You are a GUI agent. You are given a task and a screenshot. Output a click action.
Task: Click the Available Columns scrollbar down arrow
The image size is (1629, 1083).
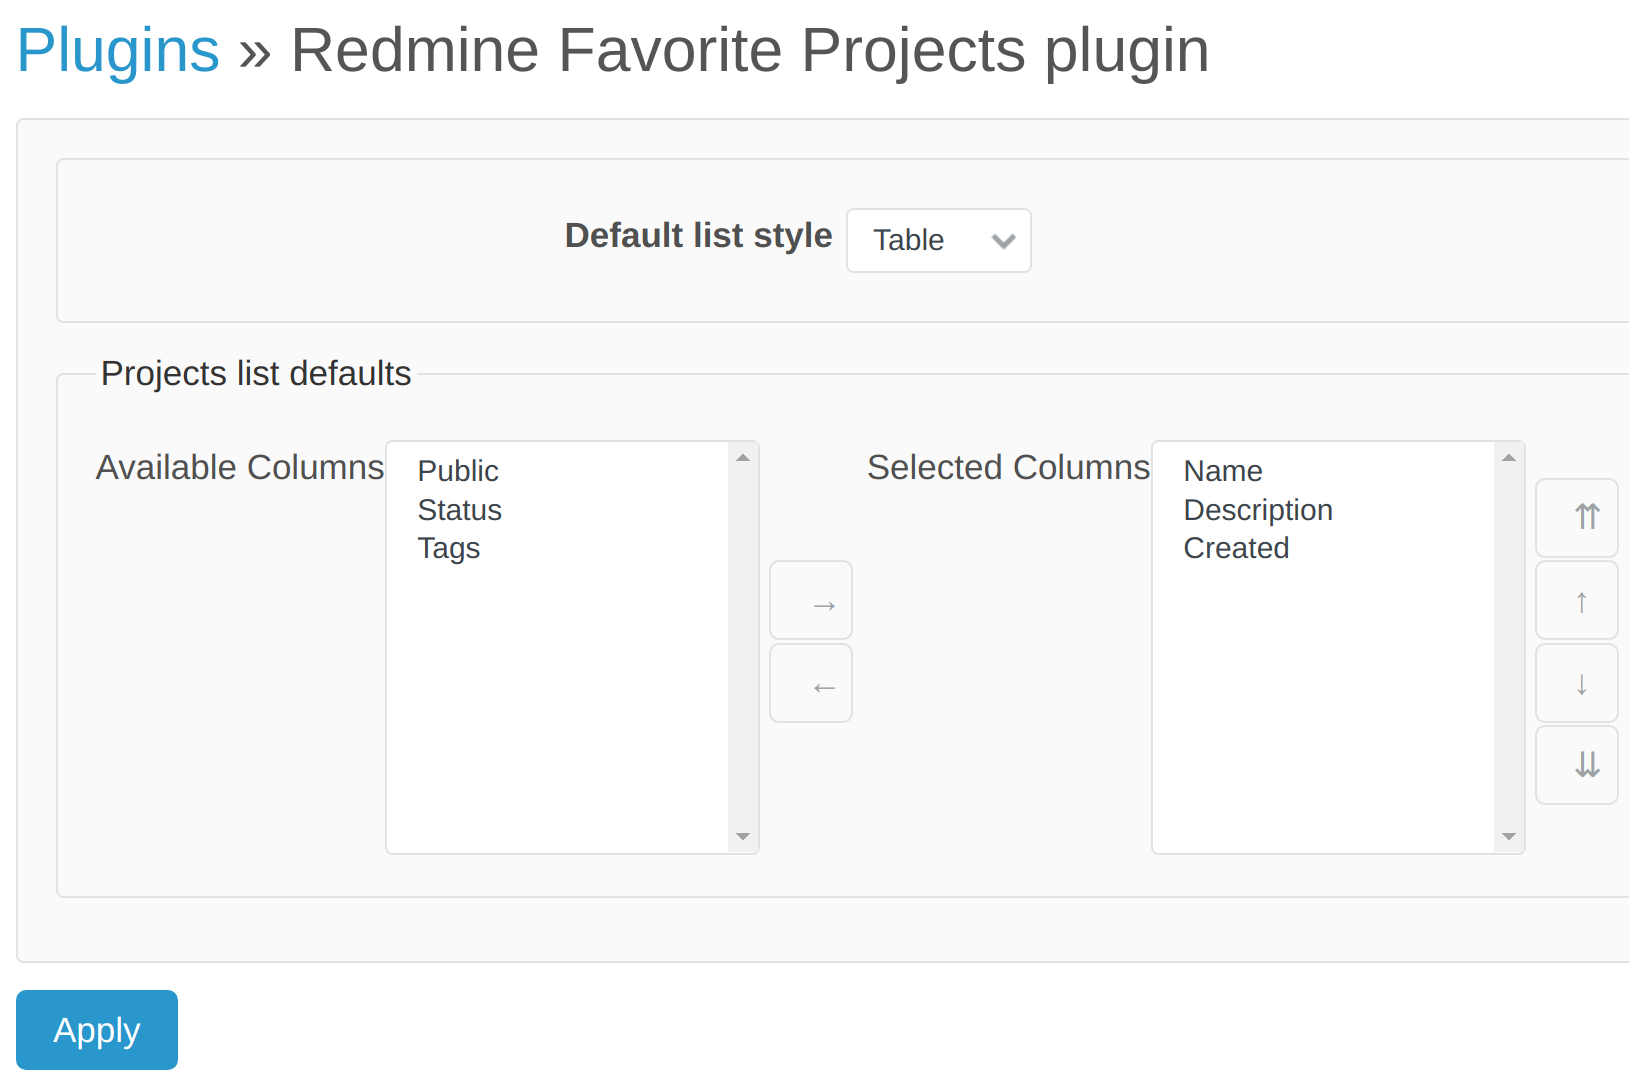pyautogui.click(x=743, y=837)
